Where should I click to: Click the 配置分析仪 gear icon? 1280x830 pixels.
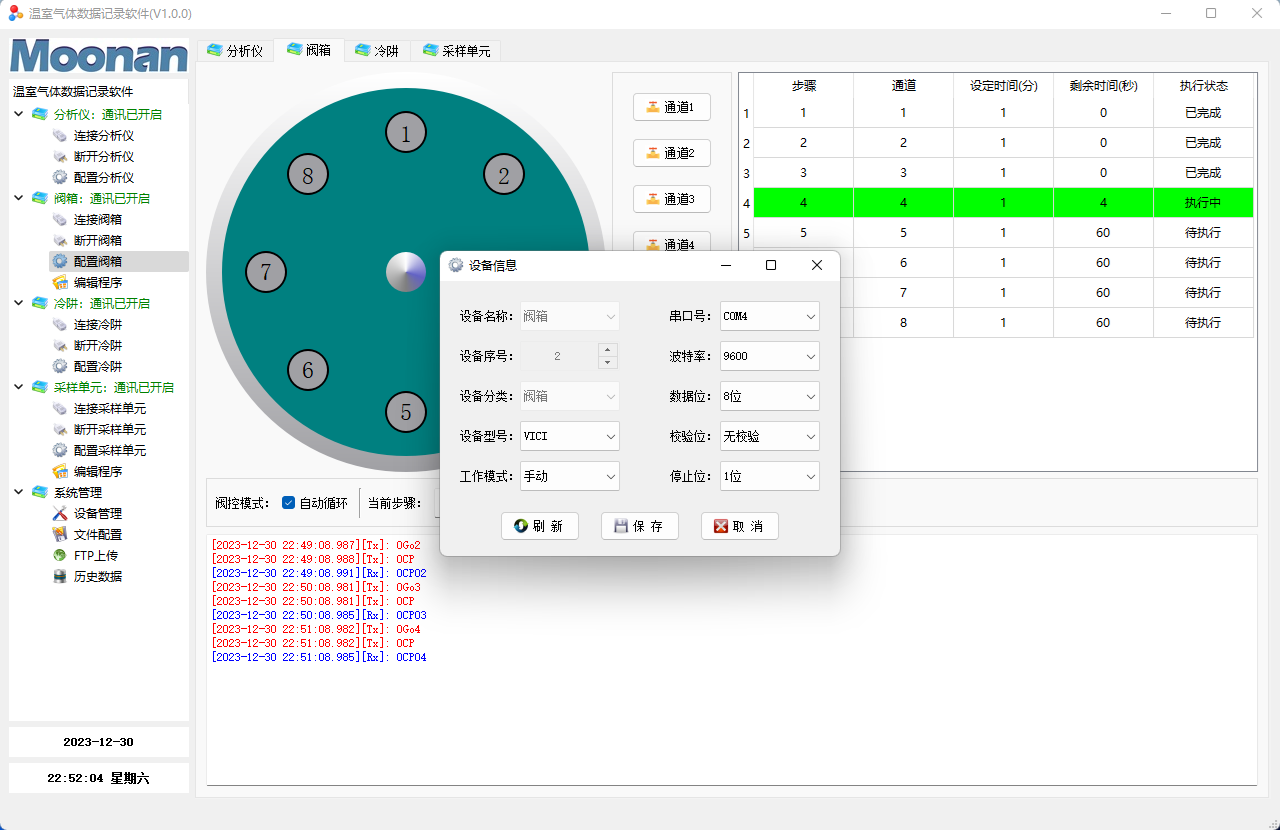[60, 177]
